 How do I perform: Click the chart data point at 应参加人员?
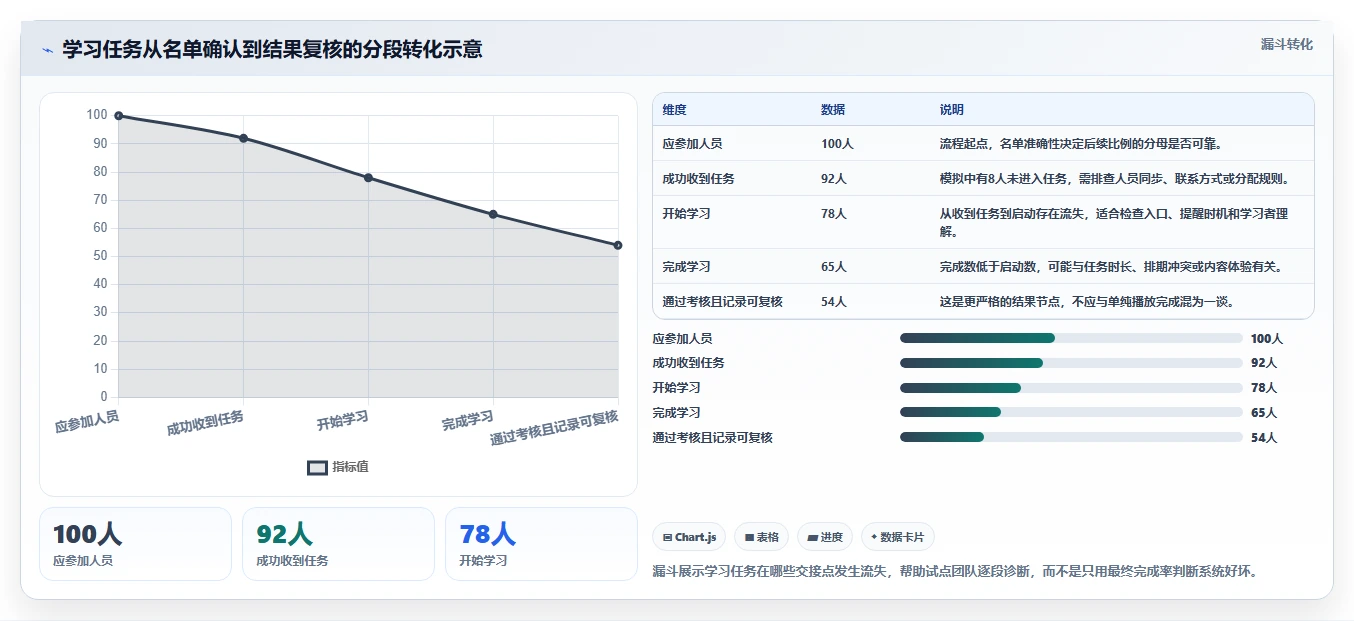119,116
